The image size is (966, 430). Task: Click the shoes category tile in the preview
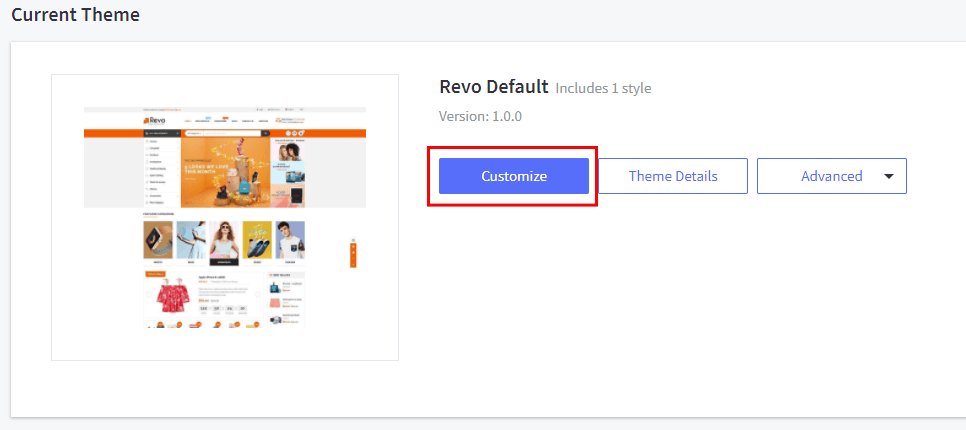[257, 241]
